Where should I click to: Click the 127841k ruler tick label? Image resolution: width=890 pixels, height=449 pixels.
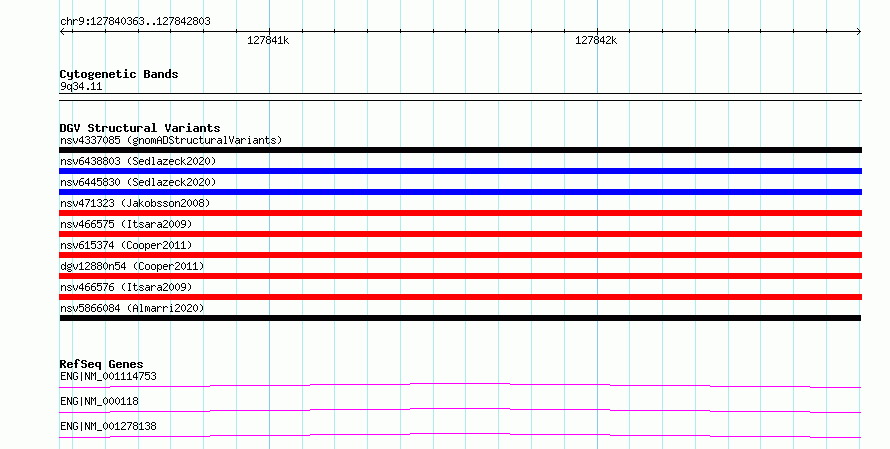tap(268, 40)
